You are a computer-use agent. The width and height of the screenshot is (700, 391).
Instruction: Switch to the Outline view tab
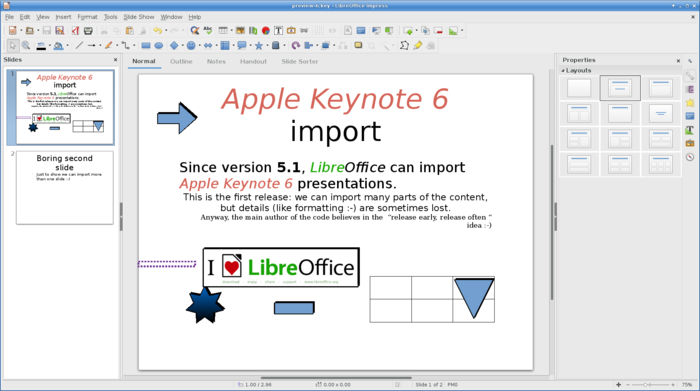tap(181, 62)
